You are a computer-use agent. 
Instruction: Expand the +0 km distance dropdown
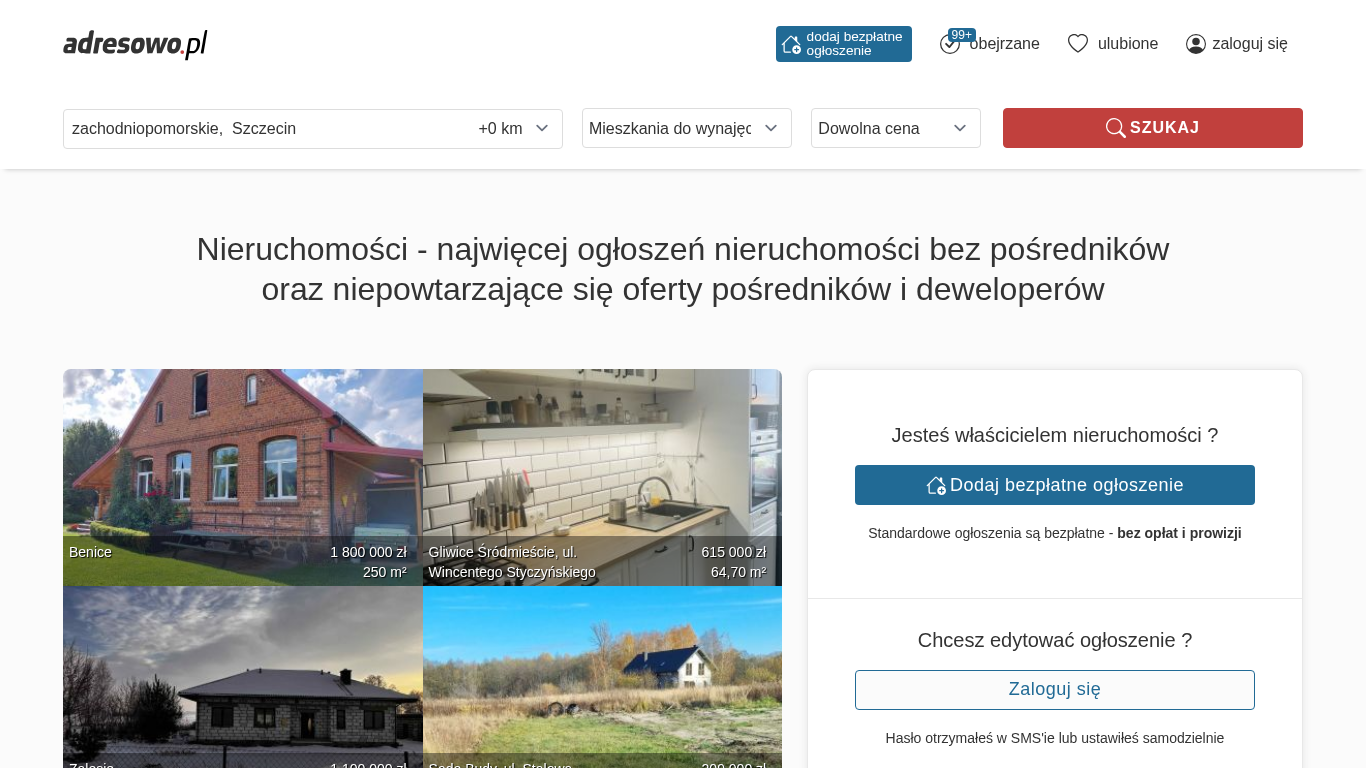tap(514, 128)
